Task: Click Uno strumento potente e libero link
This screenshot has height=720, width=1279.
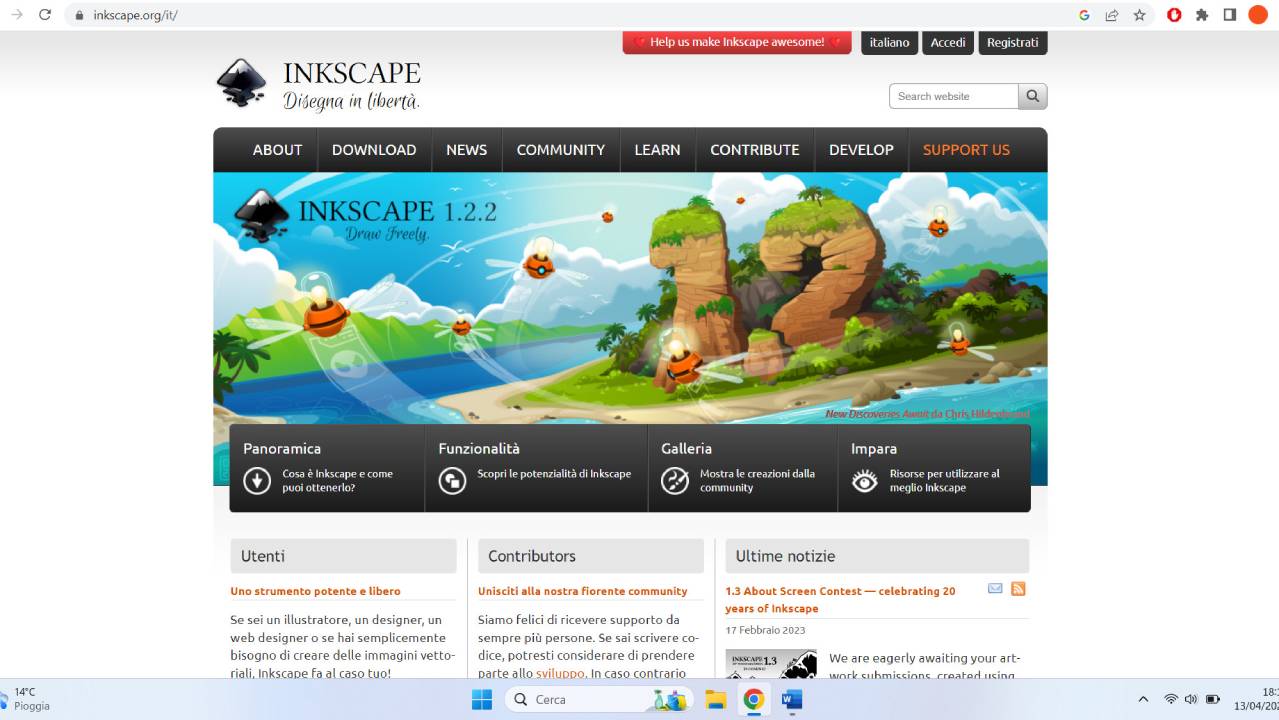Action: 315,591
